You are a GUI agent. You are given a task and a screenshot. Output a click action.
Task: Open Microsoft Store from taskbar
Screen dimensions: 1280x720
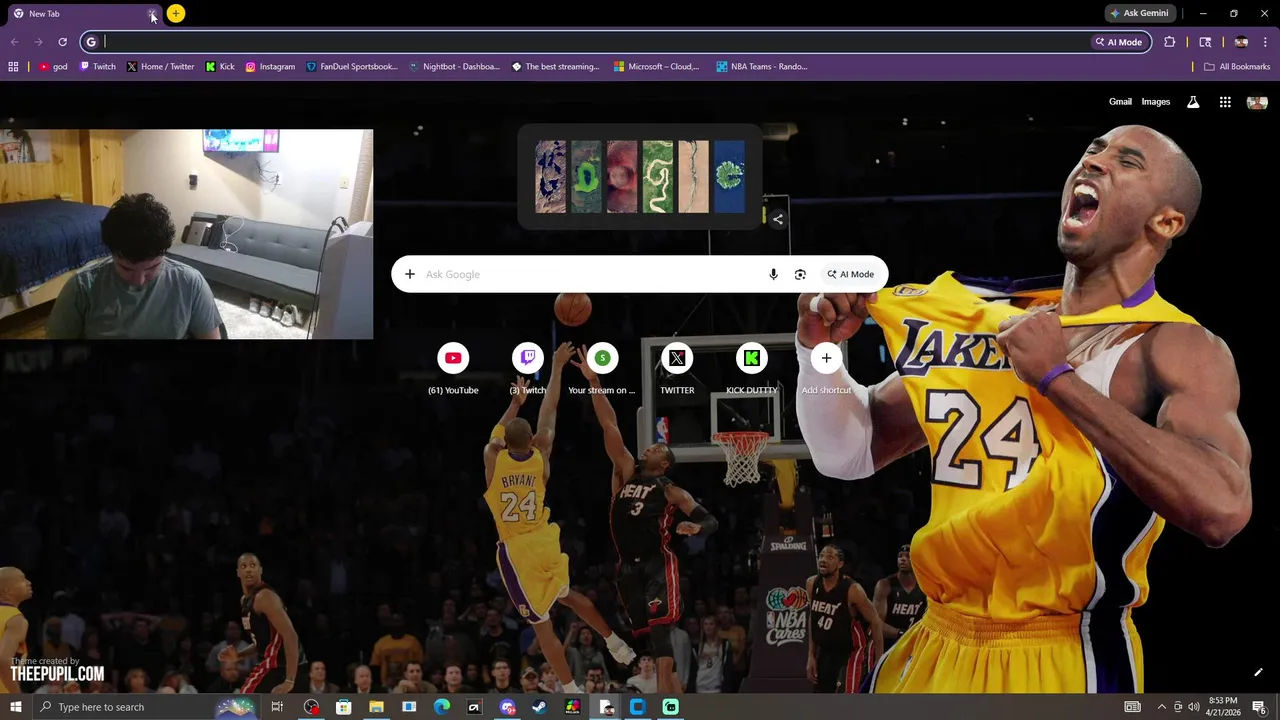point(344,707)
